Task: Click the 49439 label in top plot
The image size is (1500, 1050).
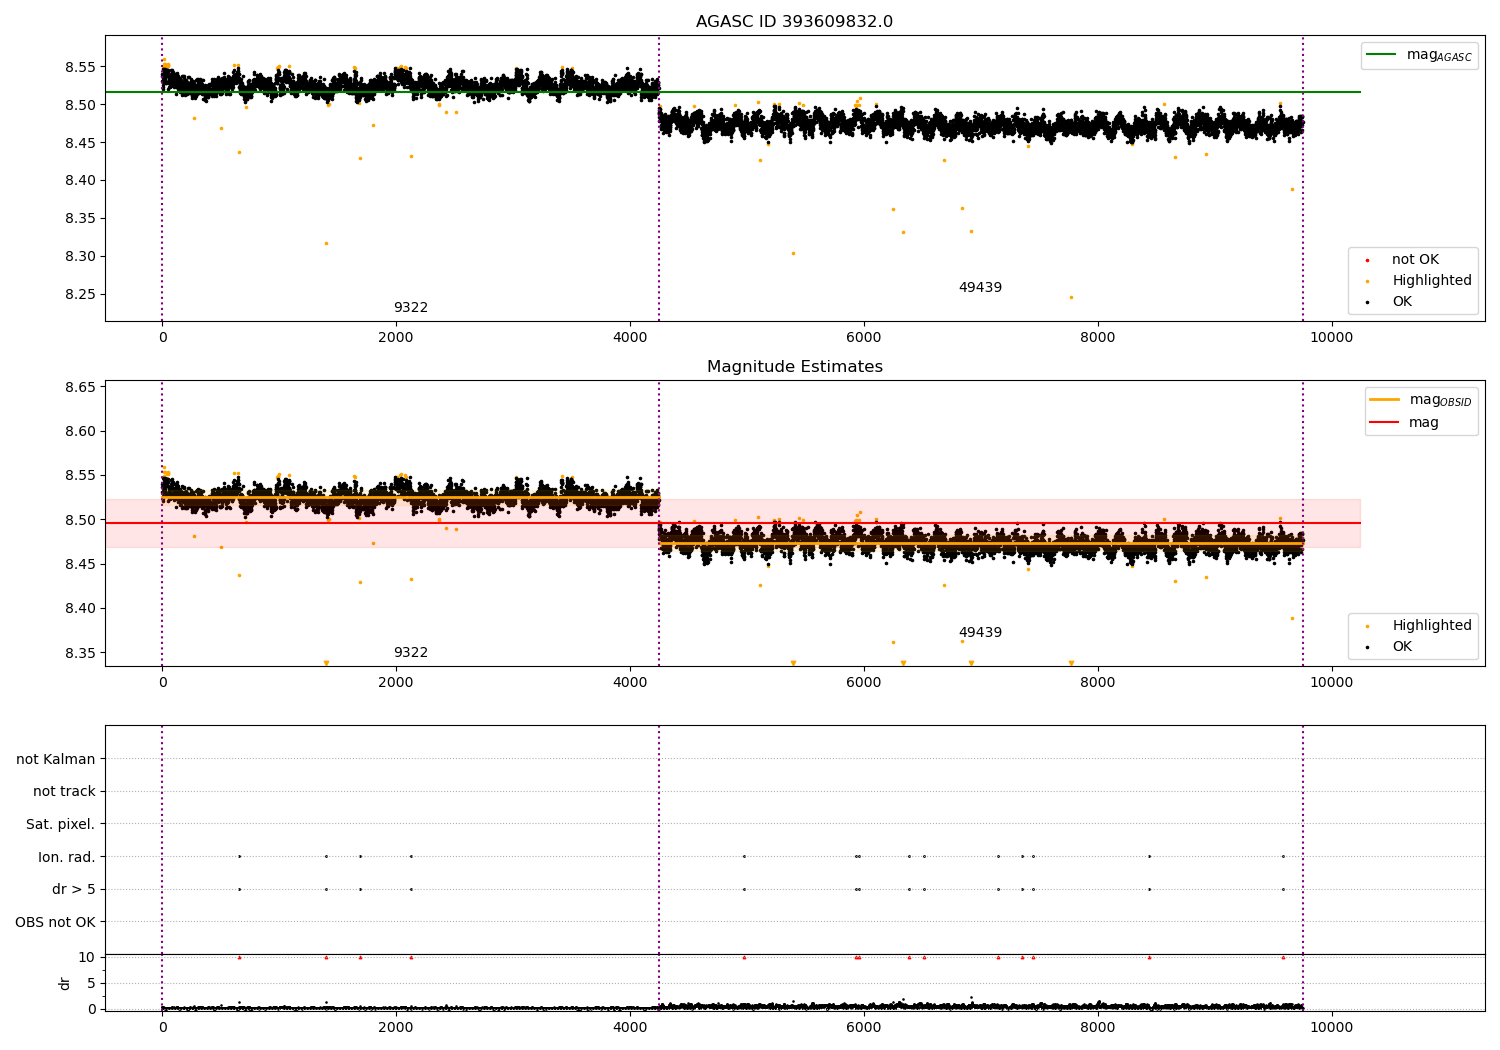Action: point(980,288)
